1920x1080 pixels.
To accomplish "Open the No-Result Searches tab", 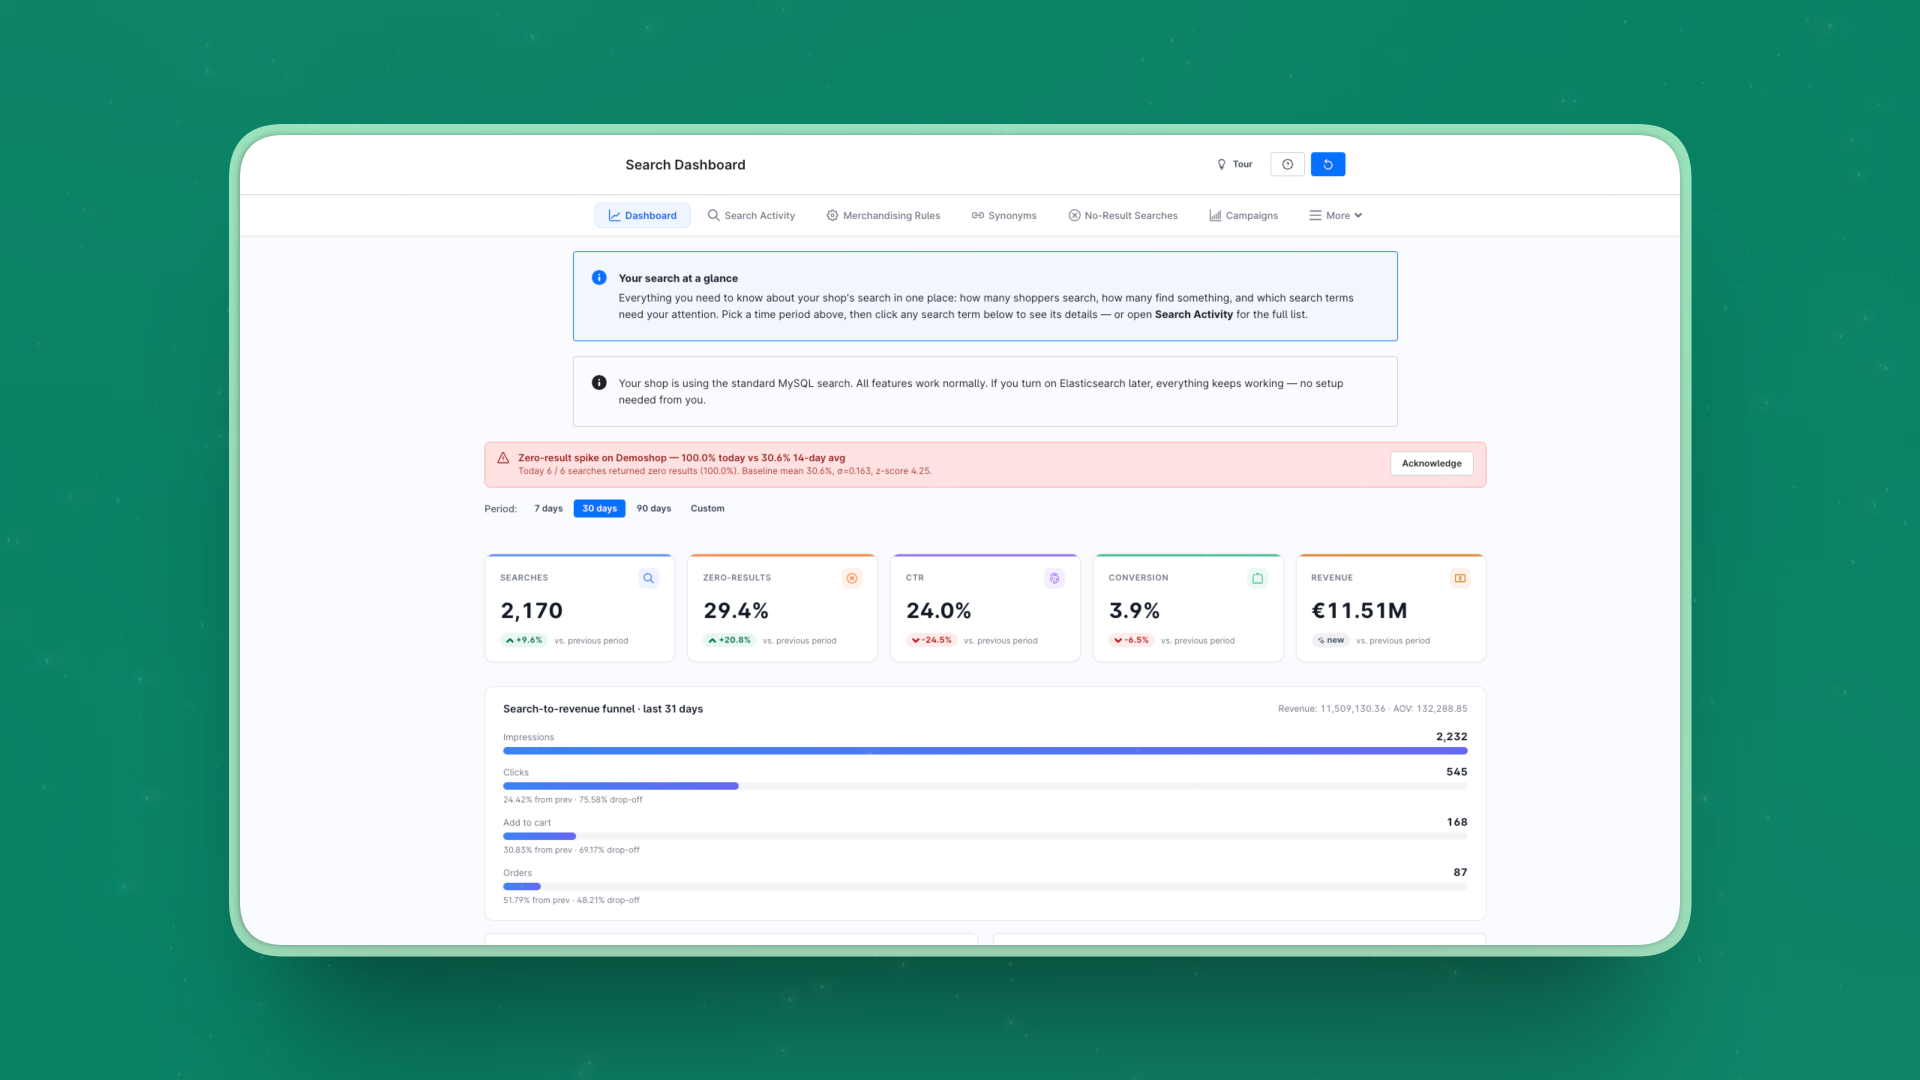I will tap(1123, 215).
